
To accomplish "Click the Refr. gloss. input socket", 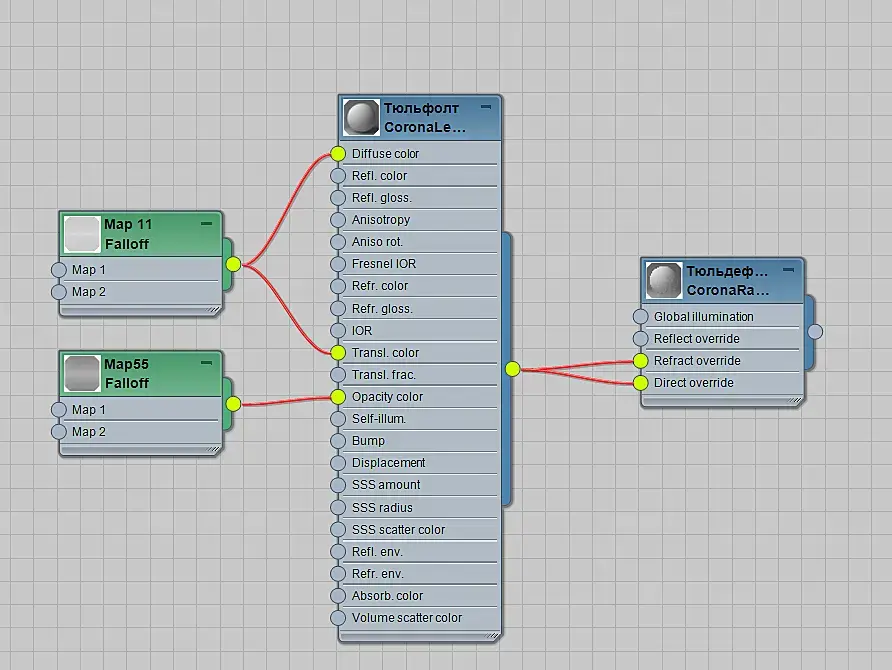I will 338,308.
